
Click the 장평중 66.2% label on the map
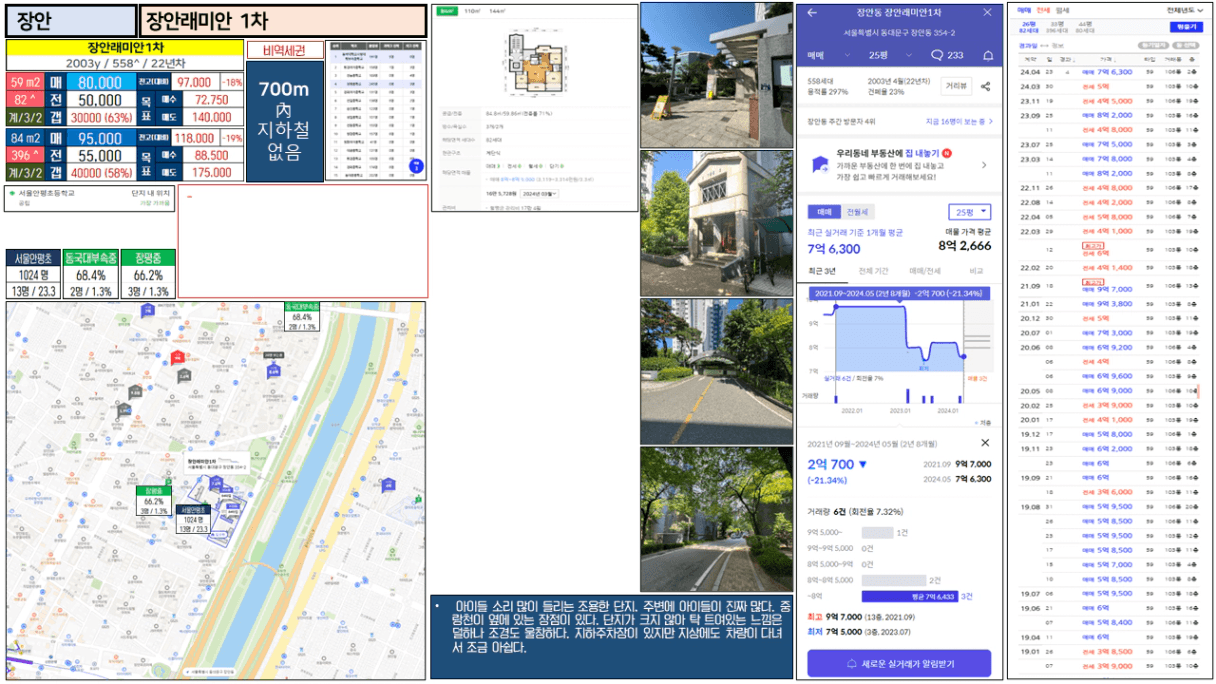[x=154, y=502]
